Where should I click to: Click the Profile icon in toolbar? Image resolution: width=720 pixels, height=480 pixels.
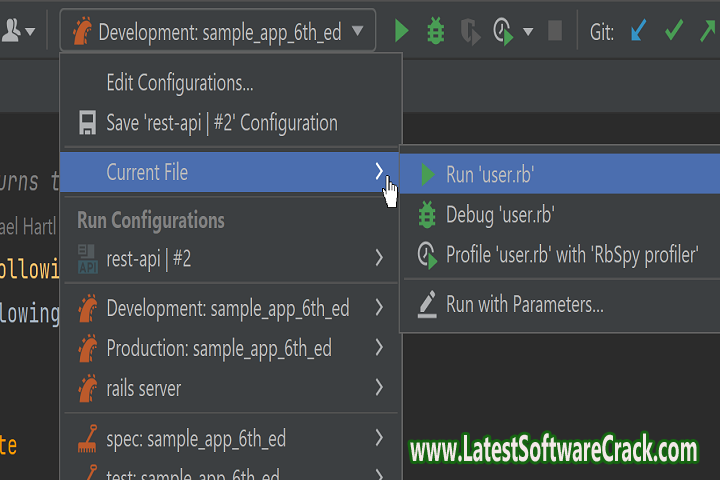click(504, 32)
